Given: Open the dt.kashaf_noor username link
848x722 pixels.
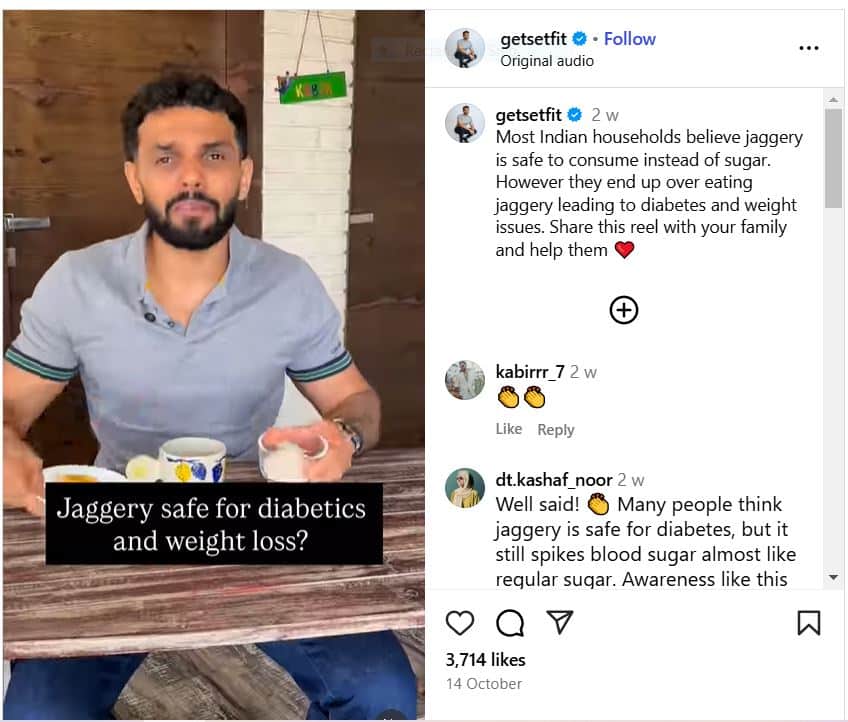Looking at the screenshot, I should (x=554, y=480).
